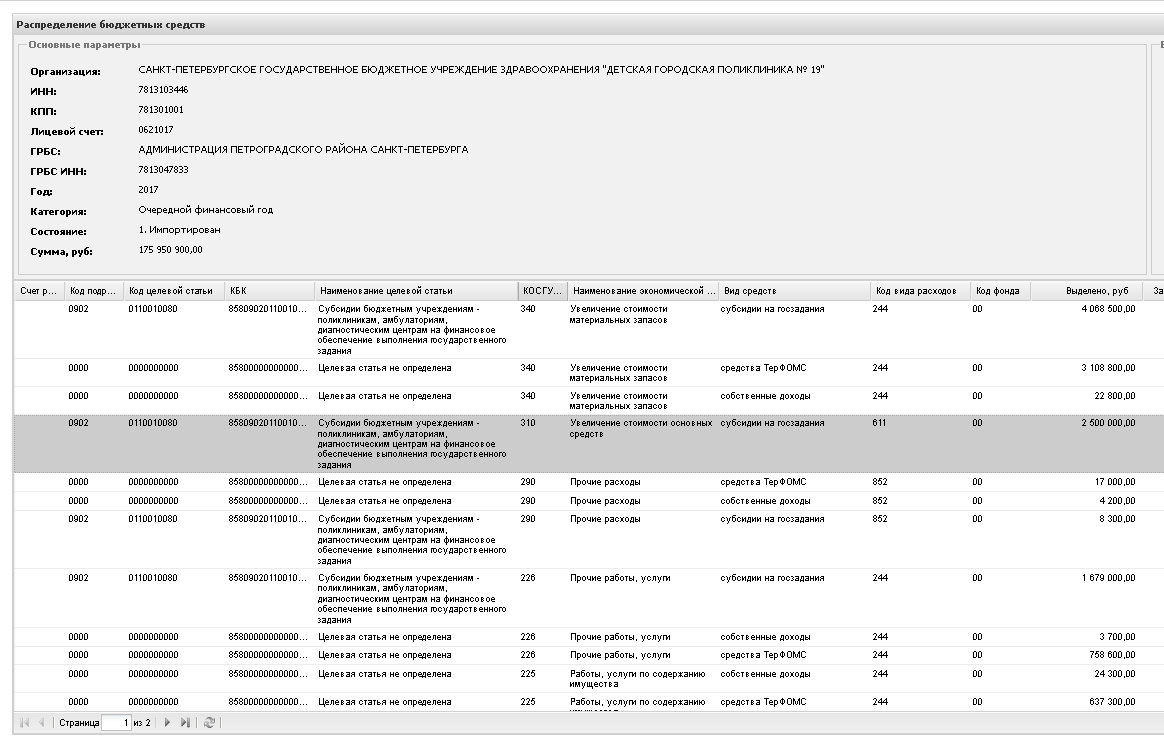Click the 'Наименование экономической ...' column header

644,290
